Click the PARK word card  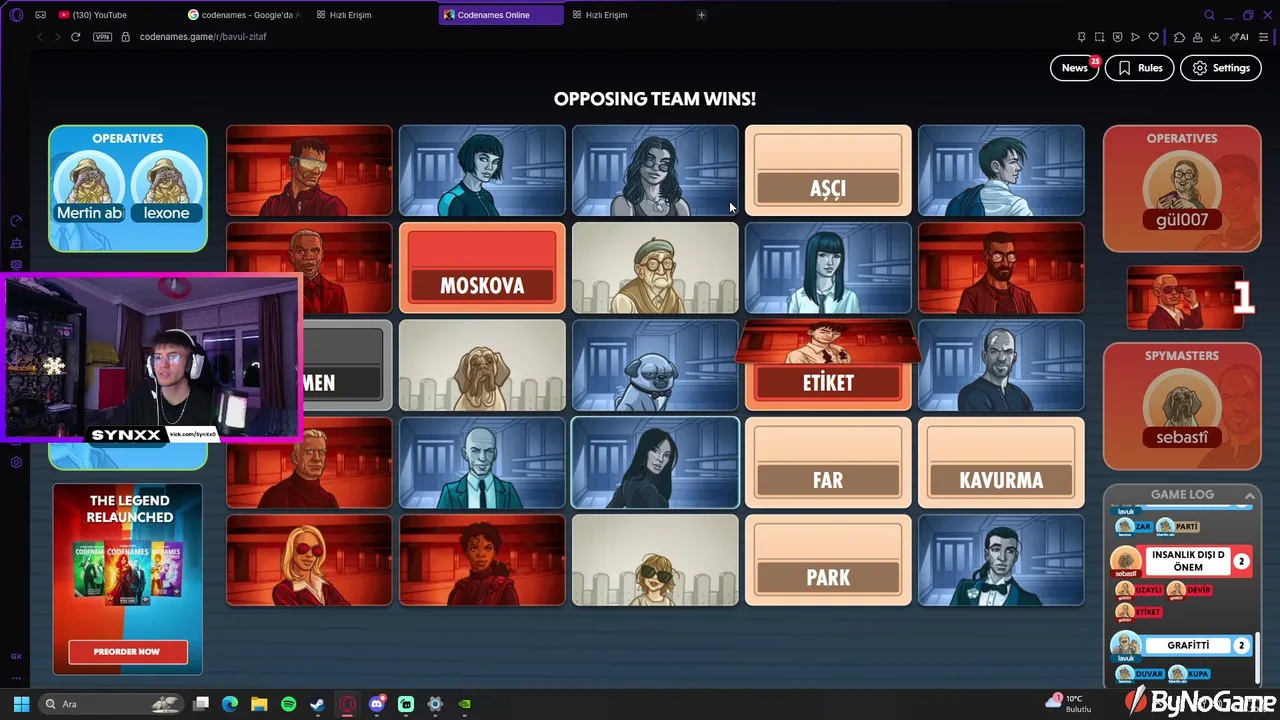pos(828,559)
